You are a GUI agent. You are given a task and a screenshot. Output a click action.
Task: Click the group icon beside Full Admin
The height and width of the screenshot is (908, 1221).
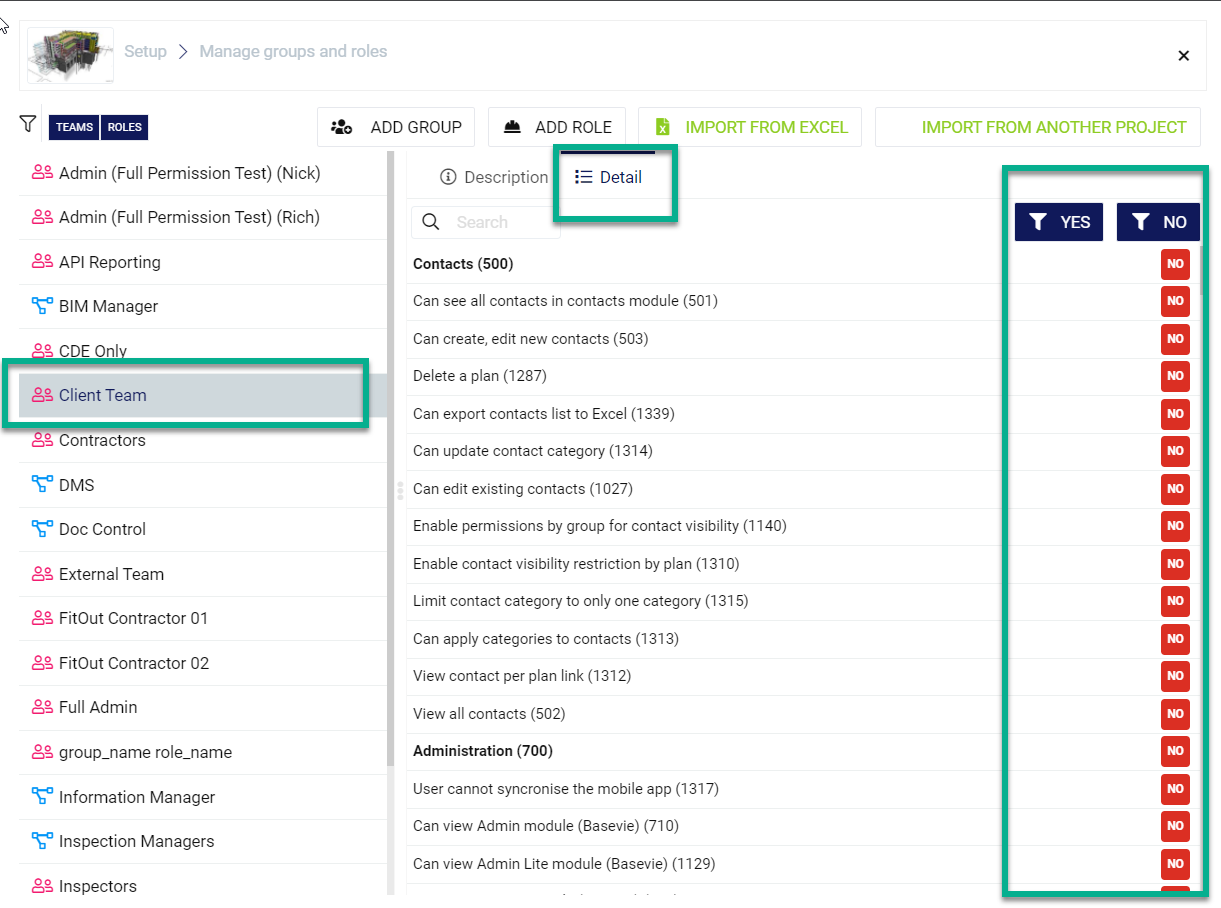coord(42,707)
